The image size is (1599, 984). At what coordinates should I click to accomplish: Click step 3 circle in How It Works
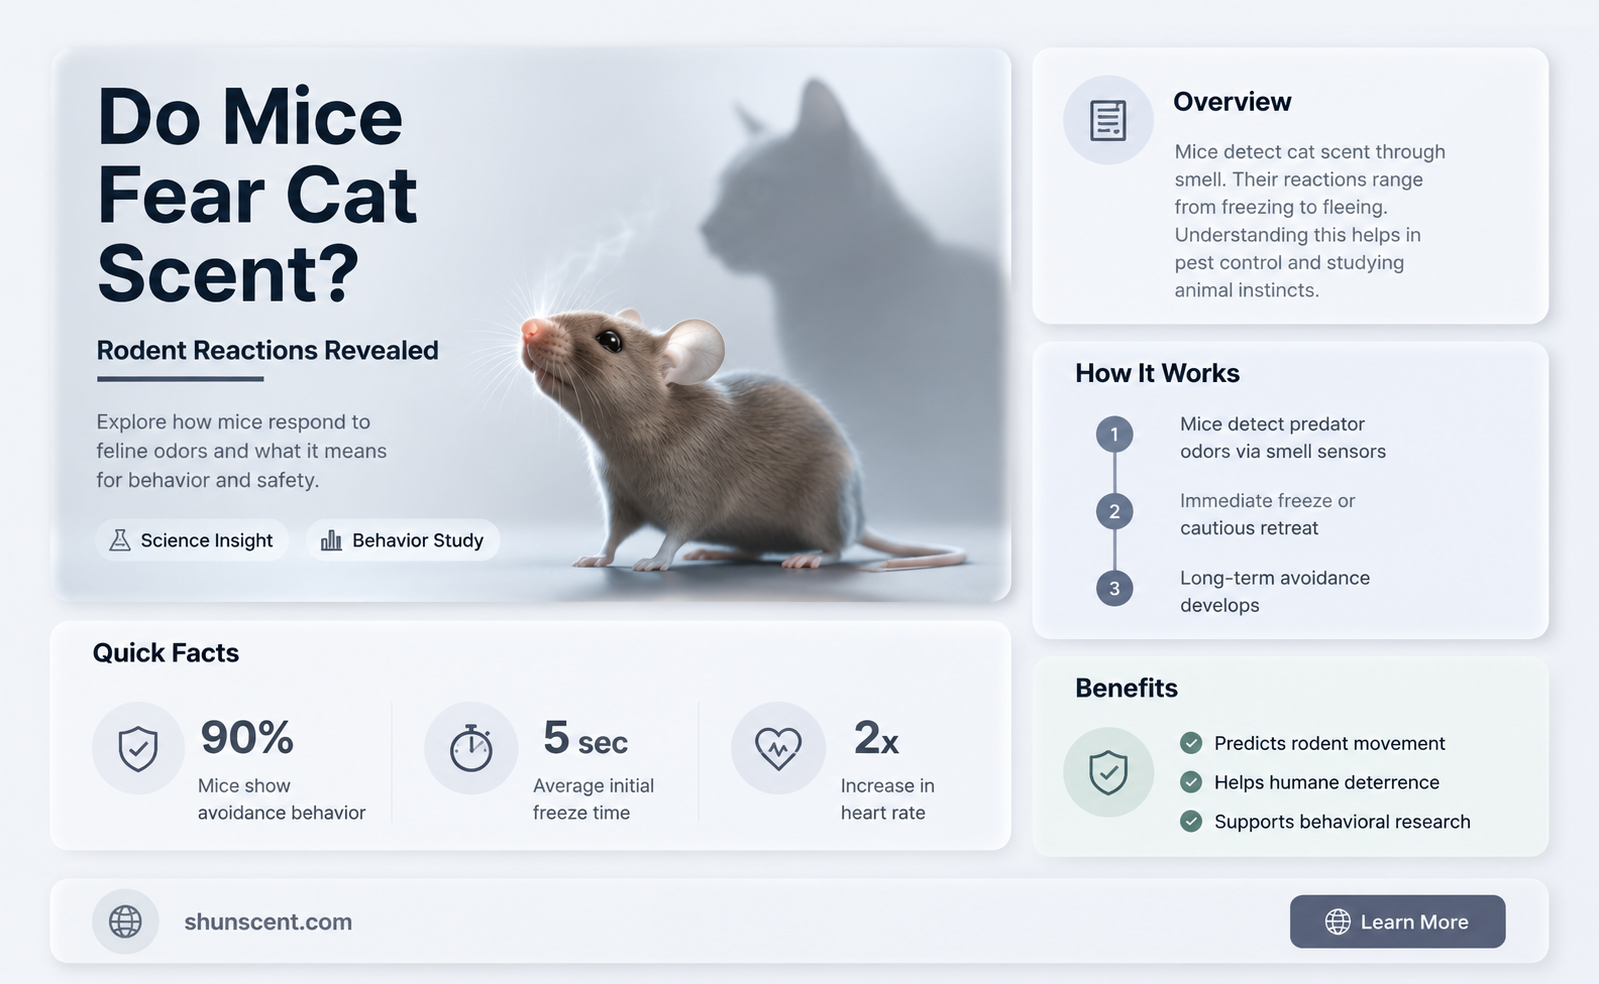pos(1114,588)
